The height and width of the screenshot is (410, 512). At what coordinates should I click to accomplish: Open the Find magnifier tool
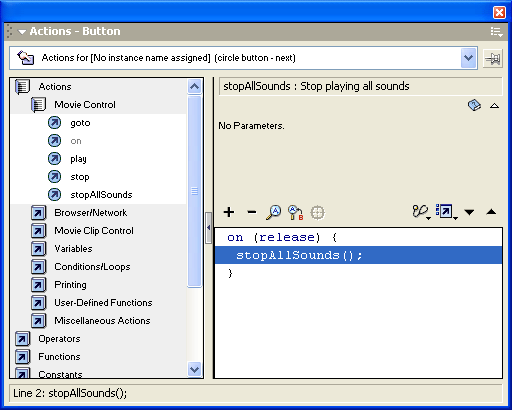(x=274, y=212)
